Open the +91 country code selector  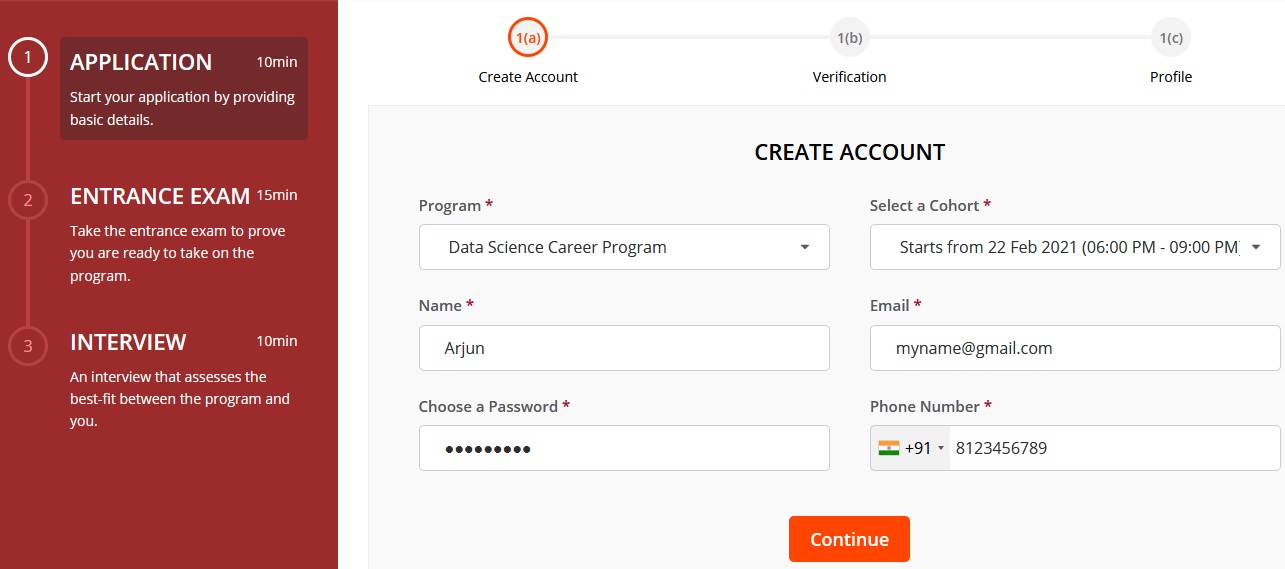click(911, 448)
